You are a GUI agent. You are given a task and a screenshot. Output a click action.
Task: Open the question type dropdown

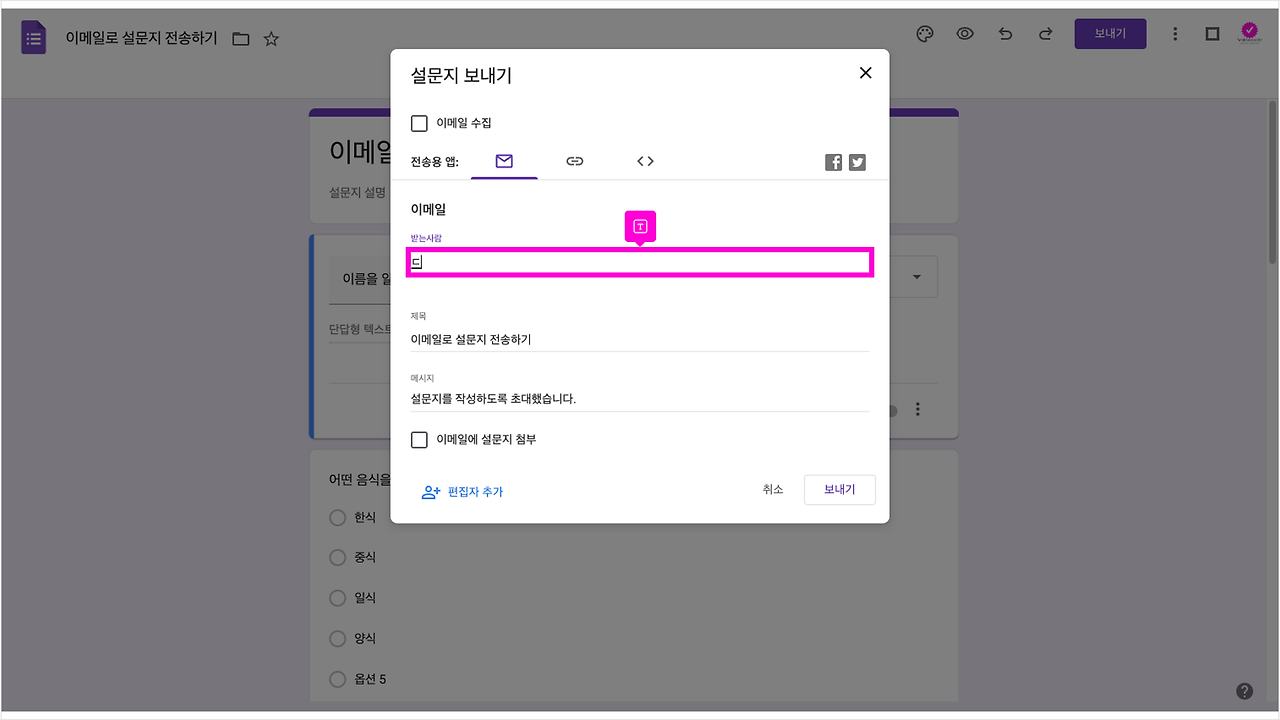click(916, 276)
